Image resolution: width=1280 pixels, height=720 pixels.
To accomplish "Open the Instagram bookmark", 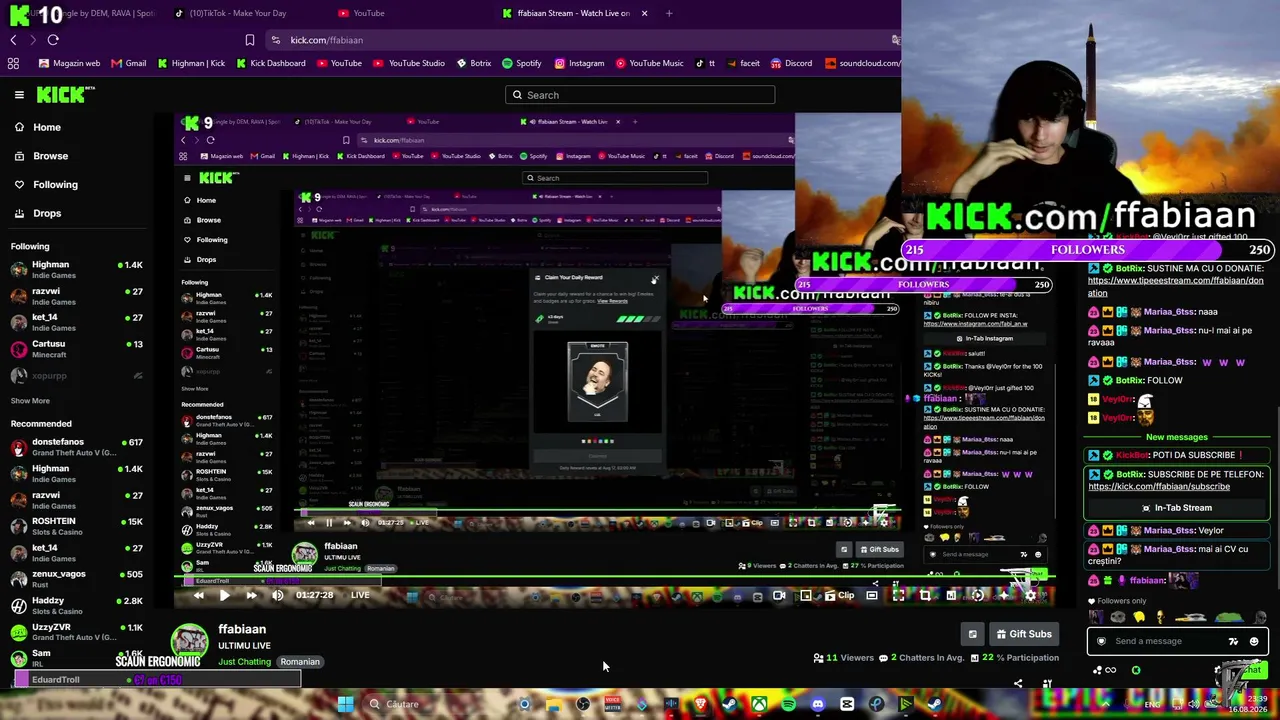I will pos(579,63).
